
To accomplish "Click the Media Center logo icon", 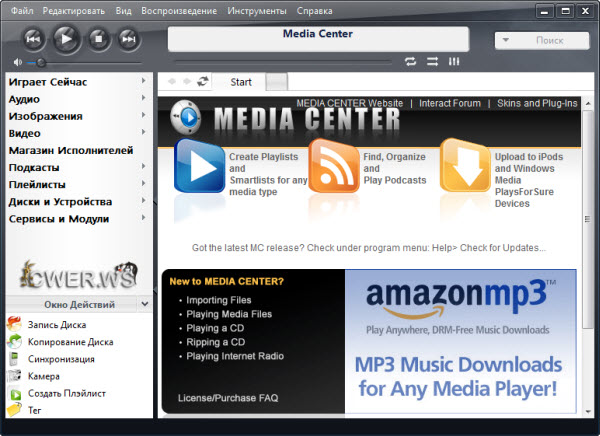I will [x=186, y=117].
